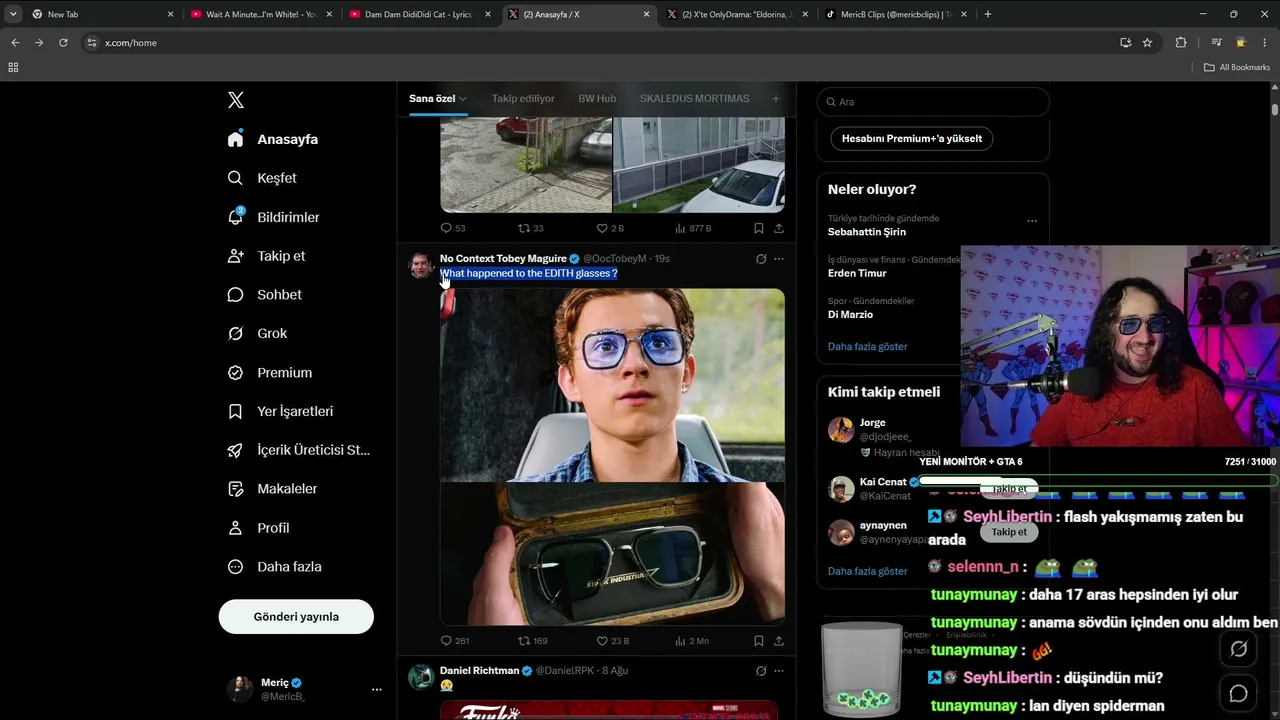Share the post with 877 B views
Image resolution: width=1280 pixels, height=720 pixels.
[779, 229]
